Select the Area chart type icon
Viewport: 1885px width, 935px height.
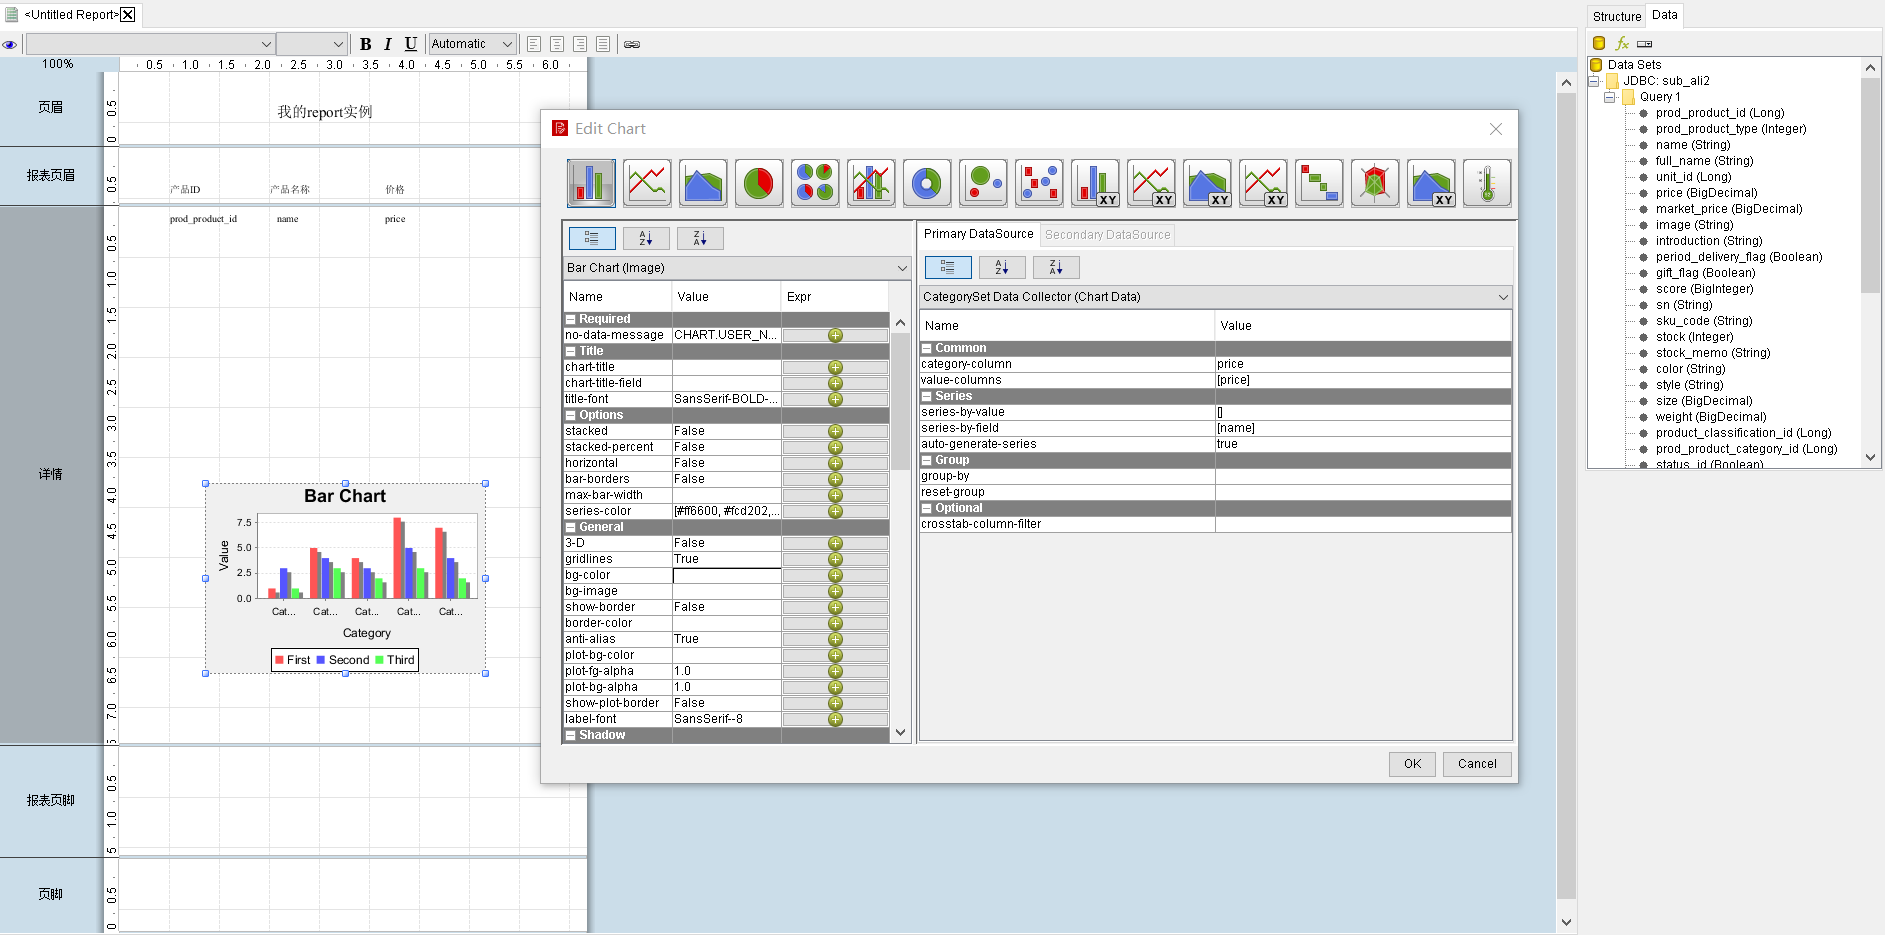pyautogui.click(x=703, y=183)
